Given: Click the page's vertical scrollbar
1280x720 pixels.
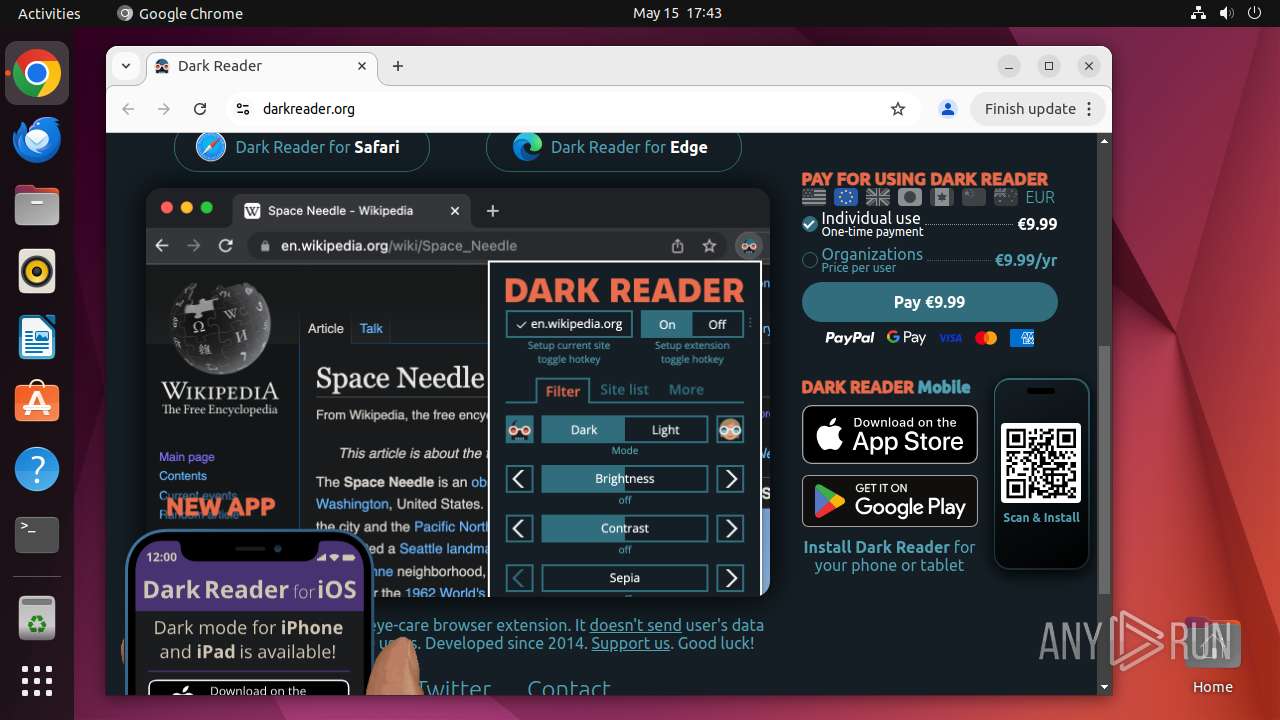Looking at the screenshot, I should point(1104,470).
